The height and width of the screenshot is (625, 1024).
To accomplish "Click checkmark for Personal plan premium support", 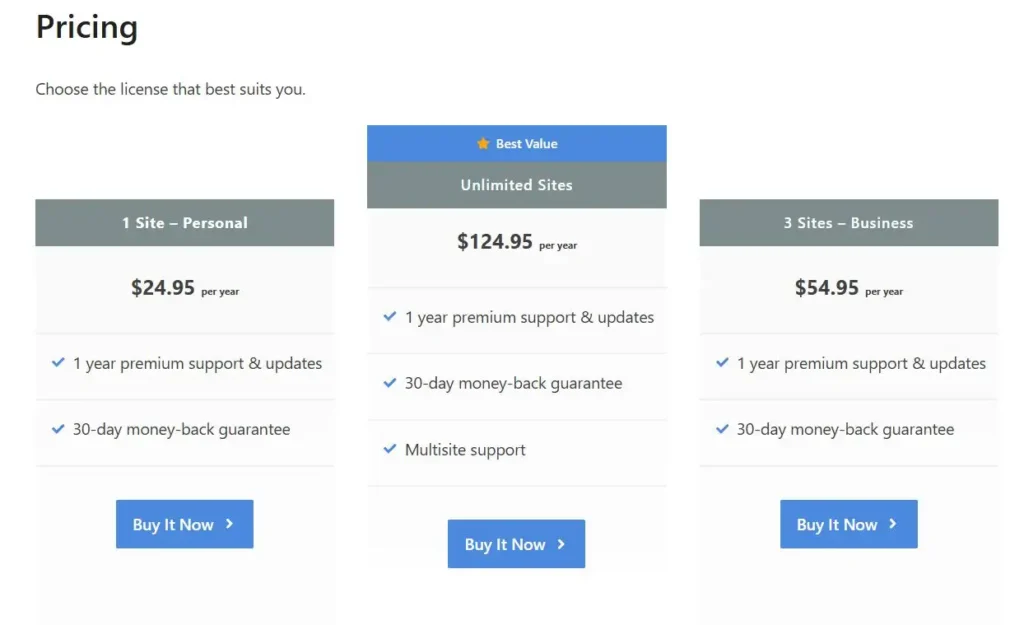I will 58,363.
